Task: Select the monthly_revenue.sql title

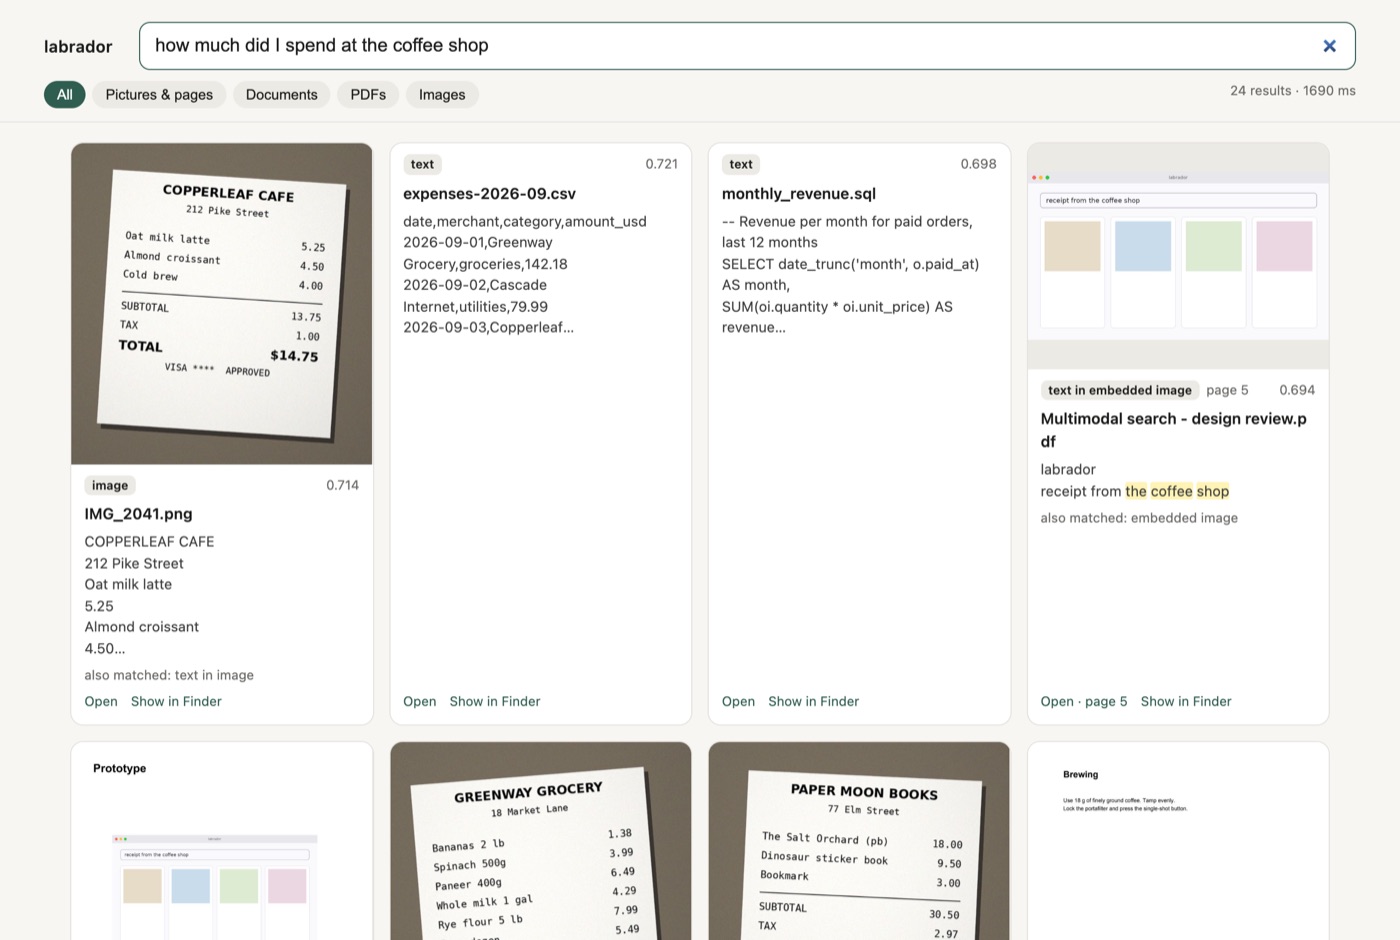Action: [799, 194]
